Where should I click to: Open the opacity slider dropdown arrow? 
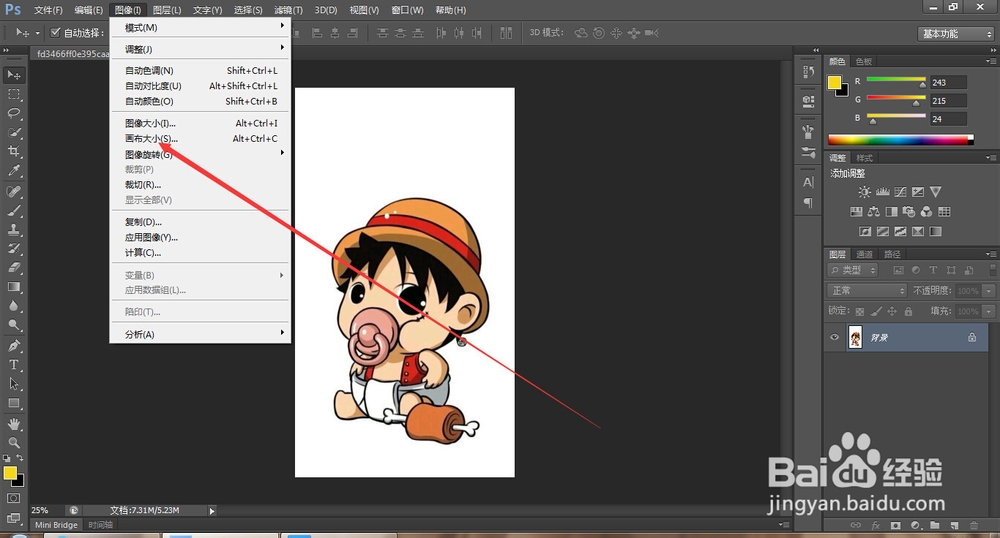(989, 291)
